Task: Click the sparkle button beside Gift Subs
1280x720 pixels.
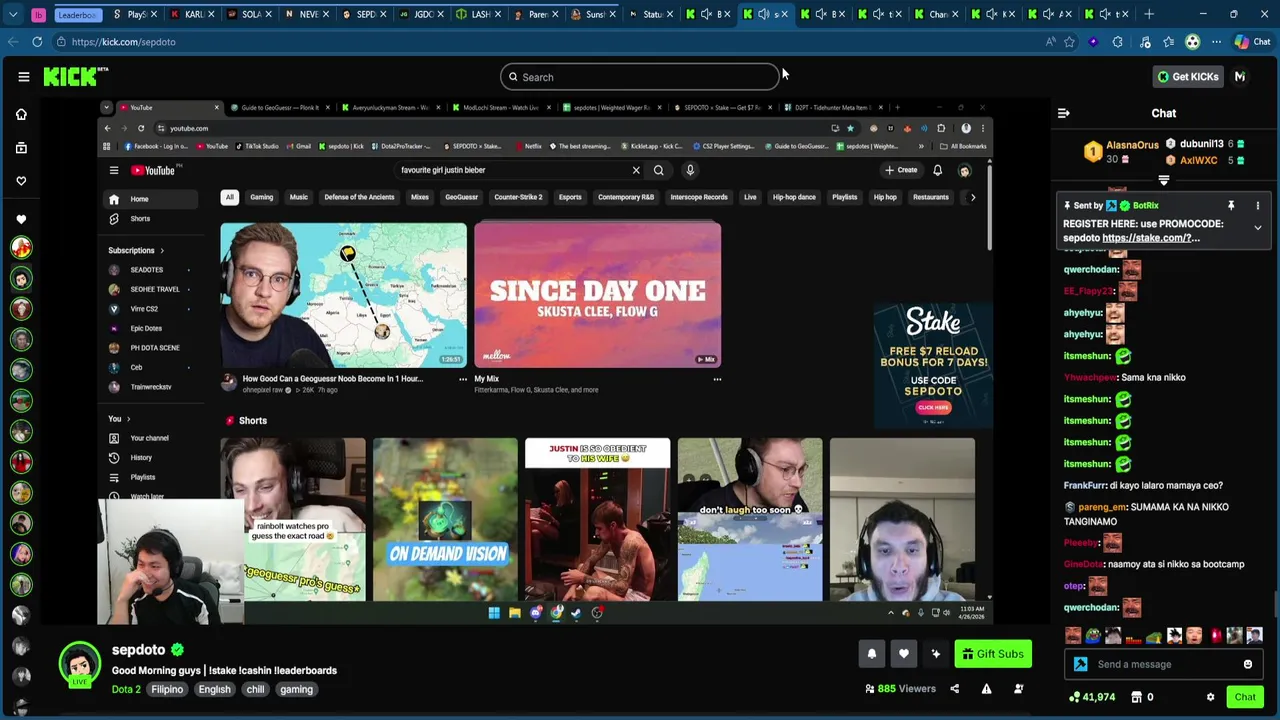Action: tap(935, 654)
